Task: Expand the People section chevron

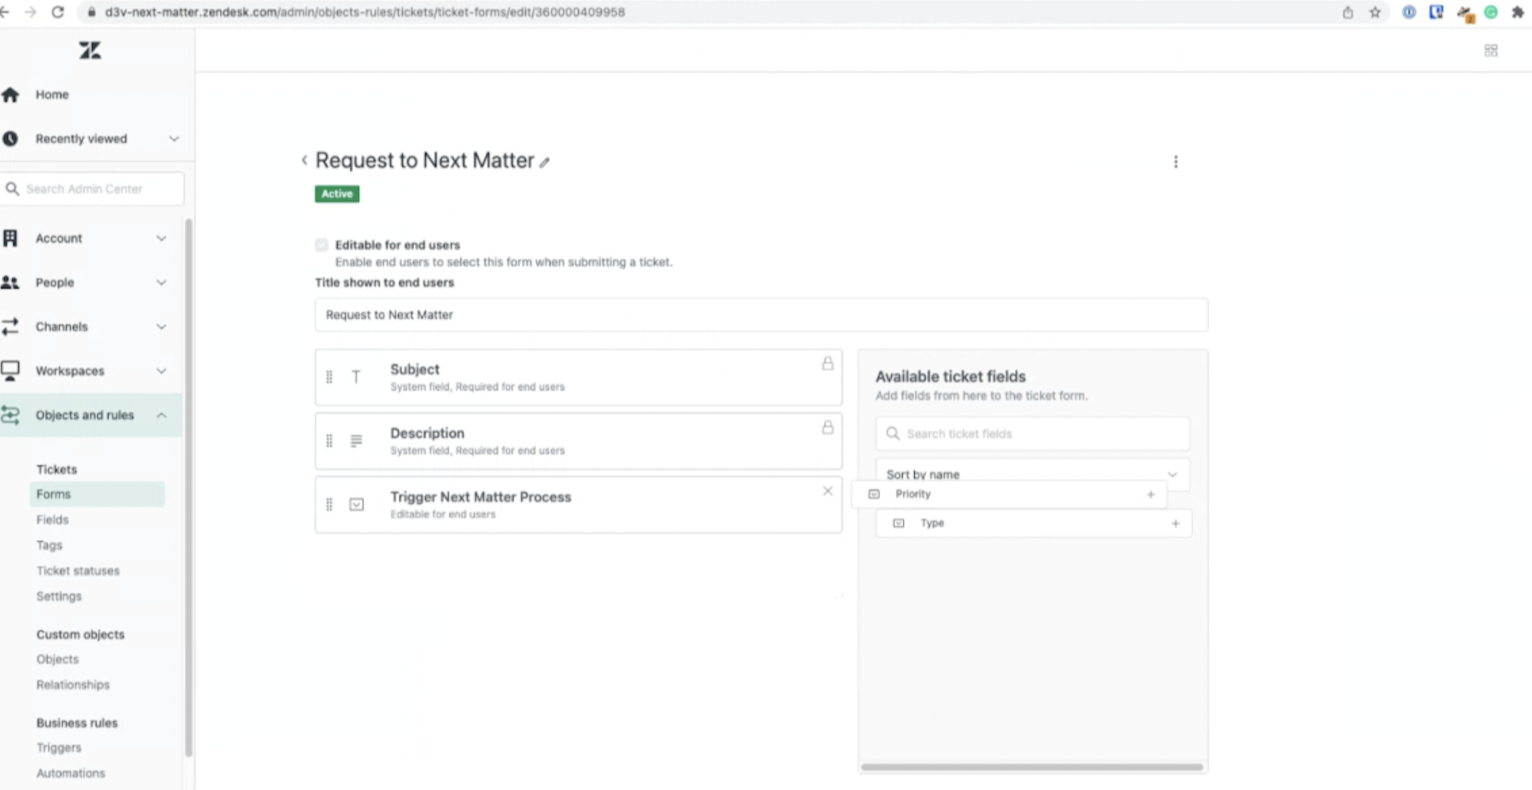Action: 161,283
